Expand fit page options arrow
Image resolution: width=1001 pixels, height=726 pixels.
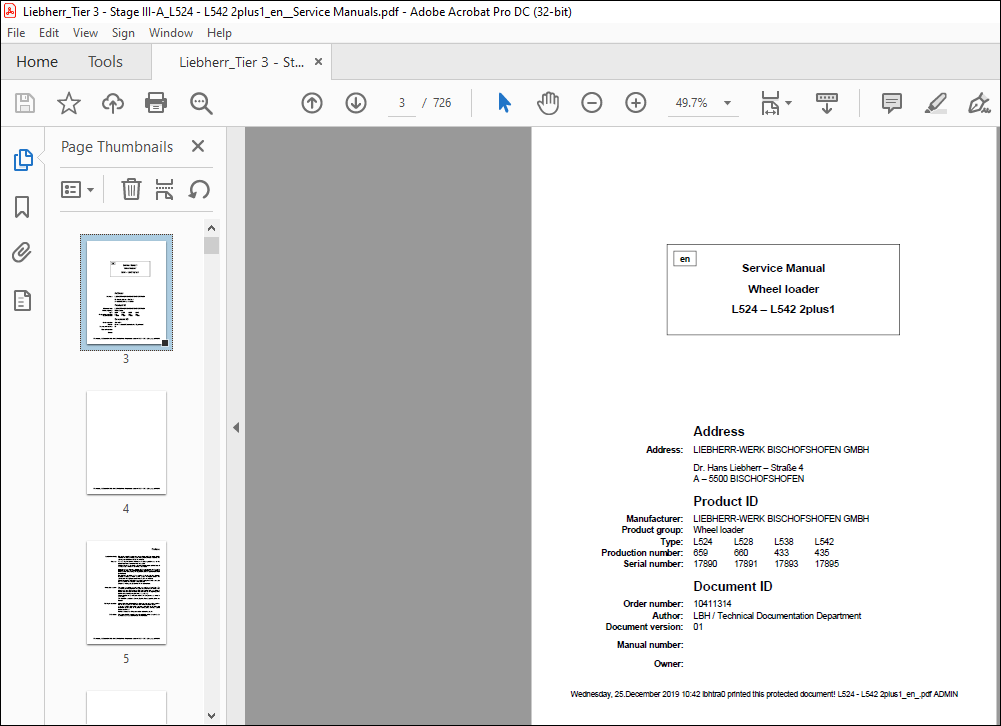pyautogui.click(x=788, y=103)
